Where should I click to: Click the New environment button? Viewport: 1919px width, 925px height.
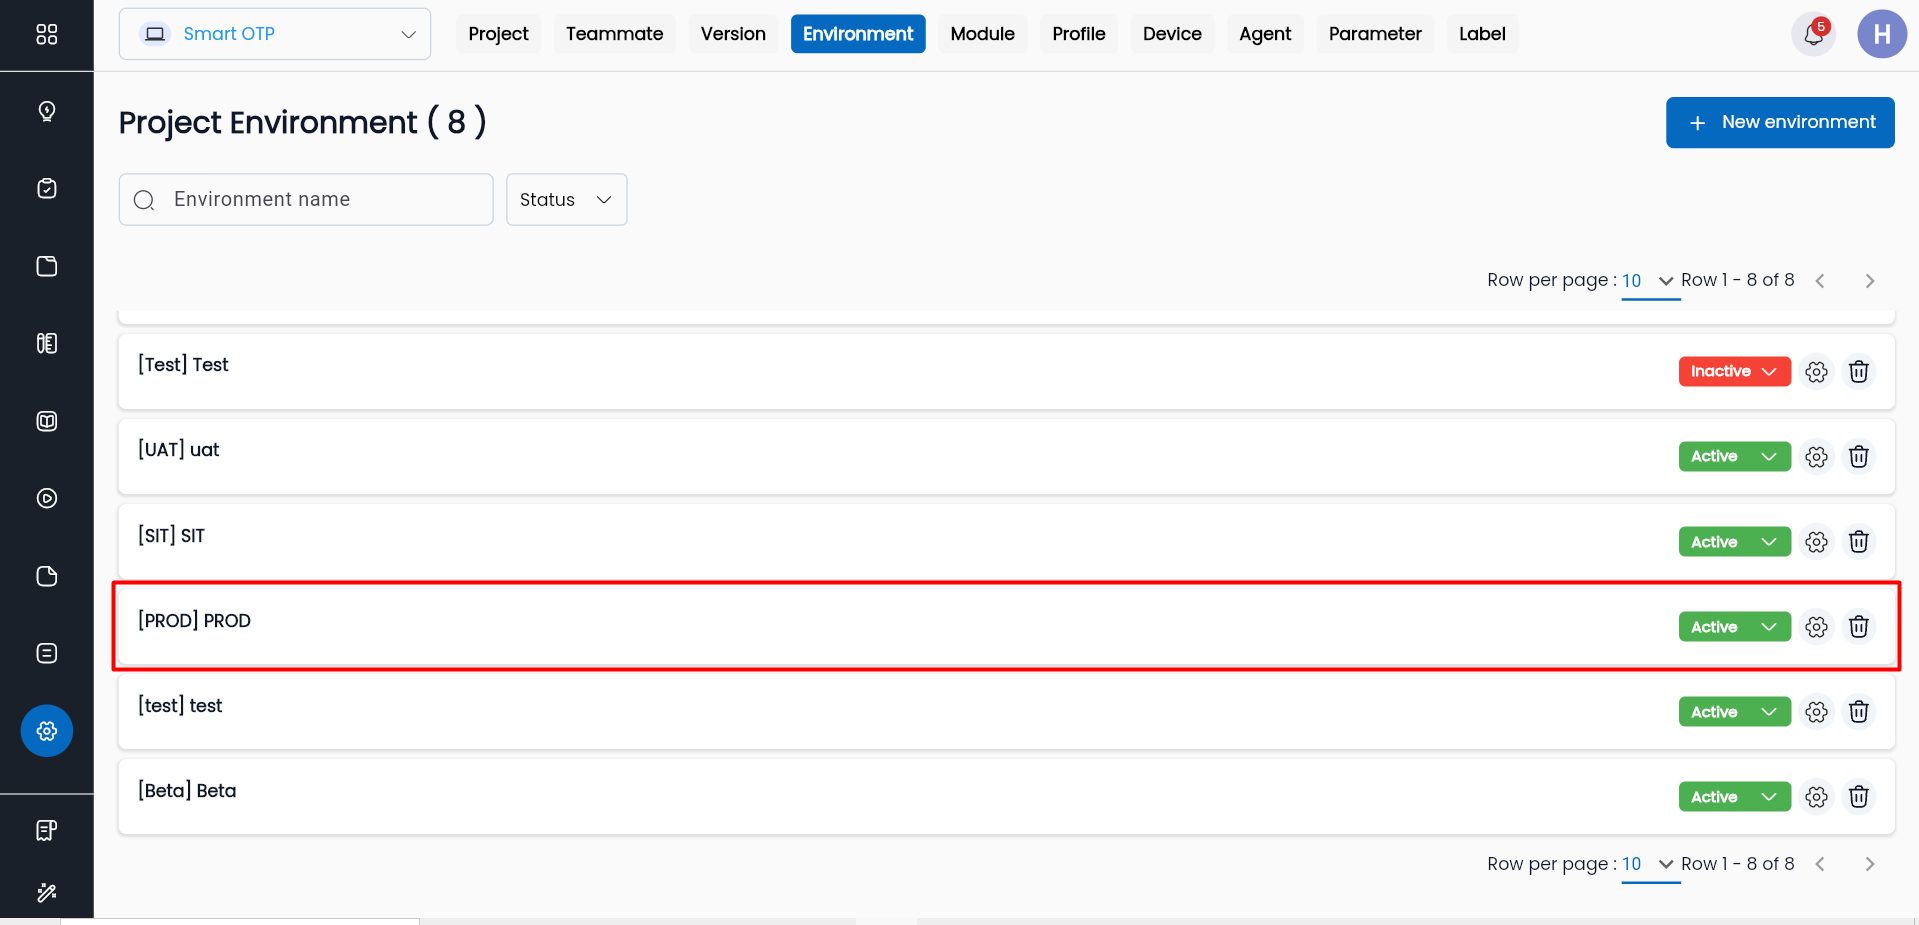point(1779,122)
